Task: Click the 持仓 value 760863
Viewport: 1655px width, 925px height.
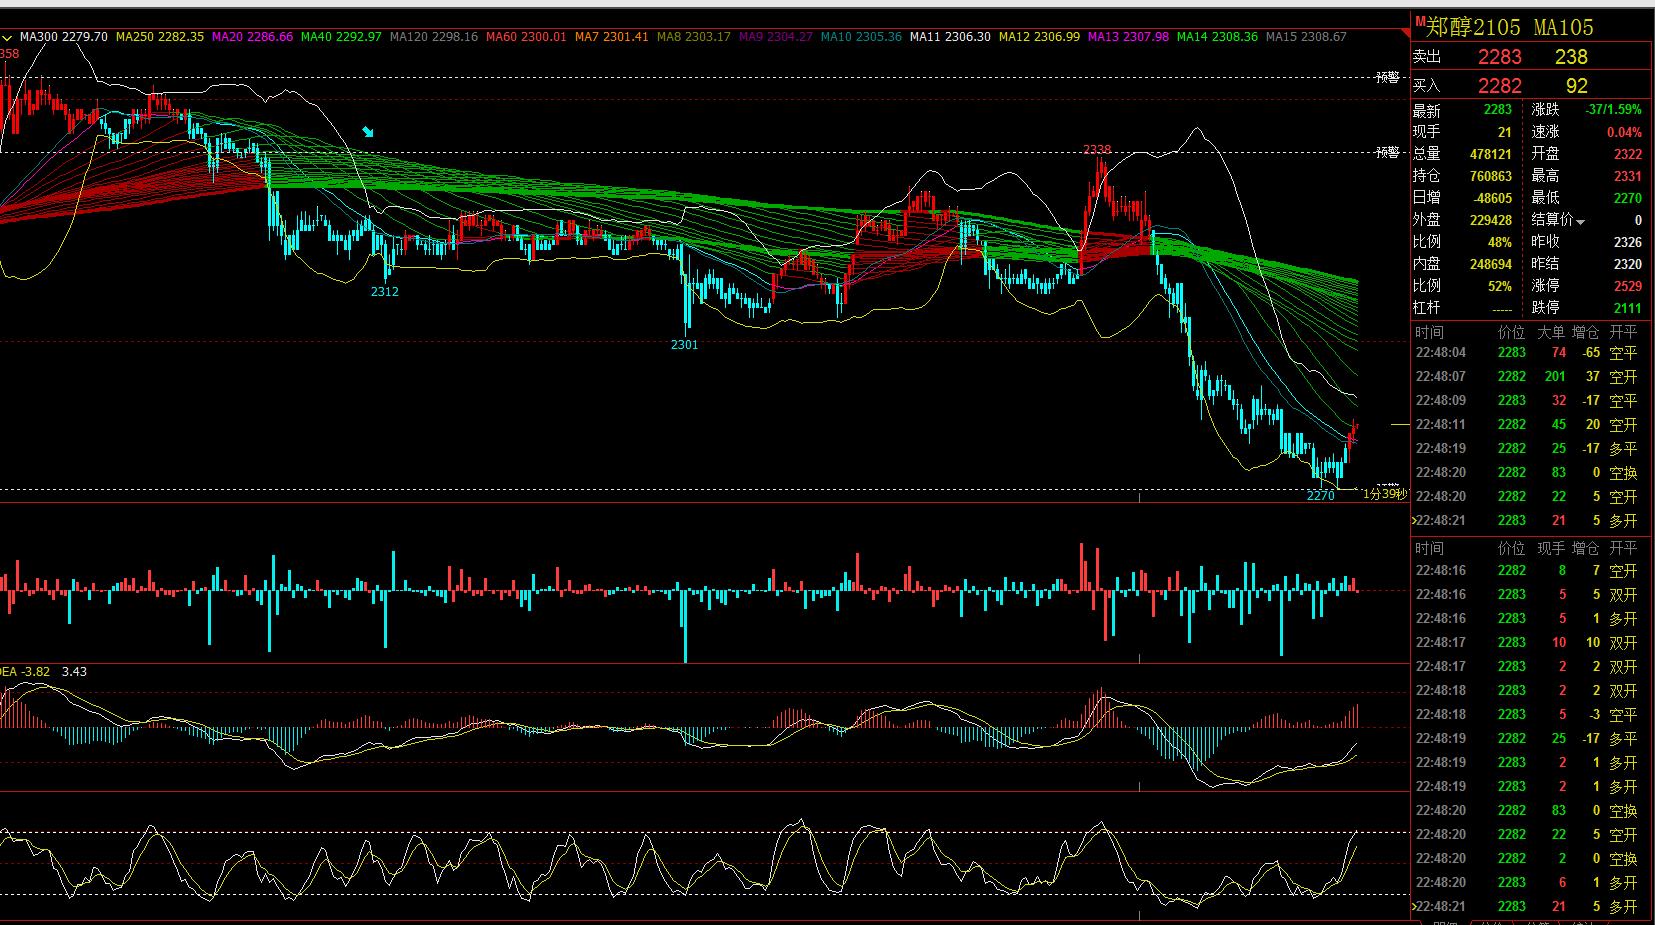Action: click(1490, 176)
